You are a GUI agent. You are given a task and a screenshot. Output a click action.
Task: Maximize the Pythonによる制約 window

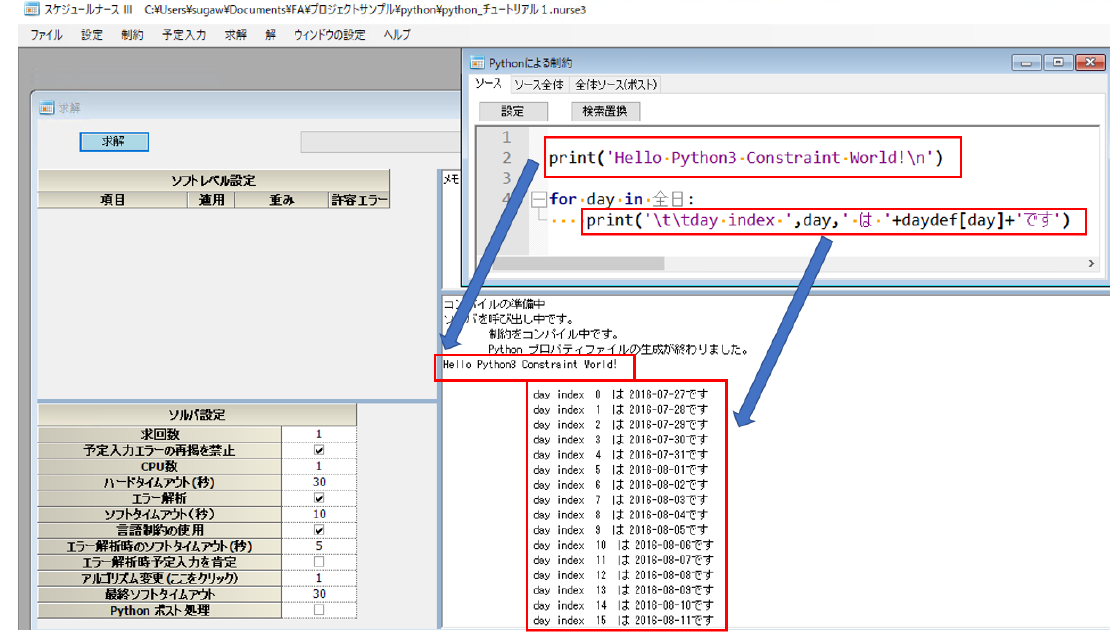(1058, 63)
